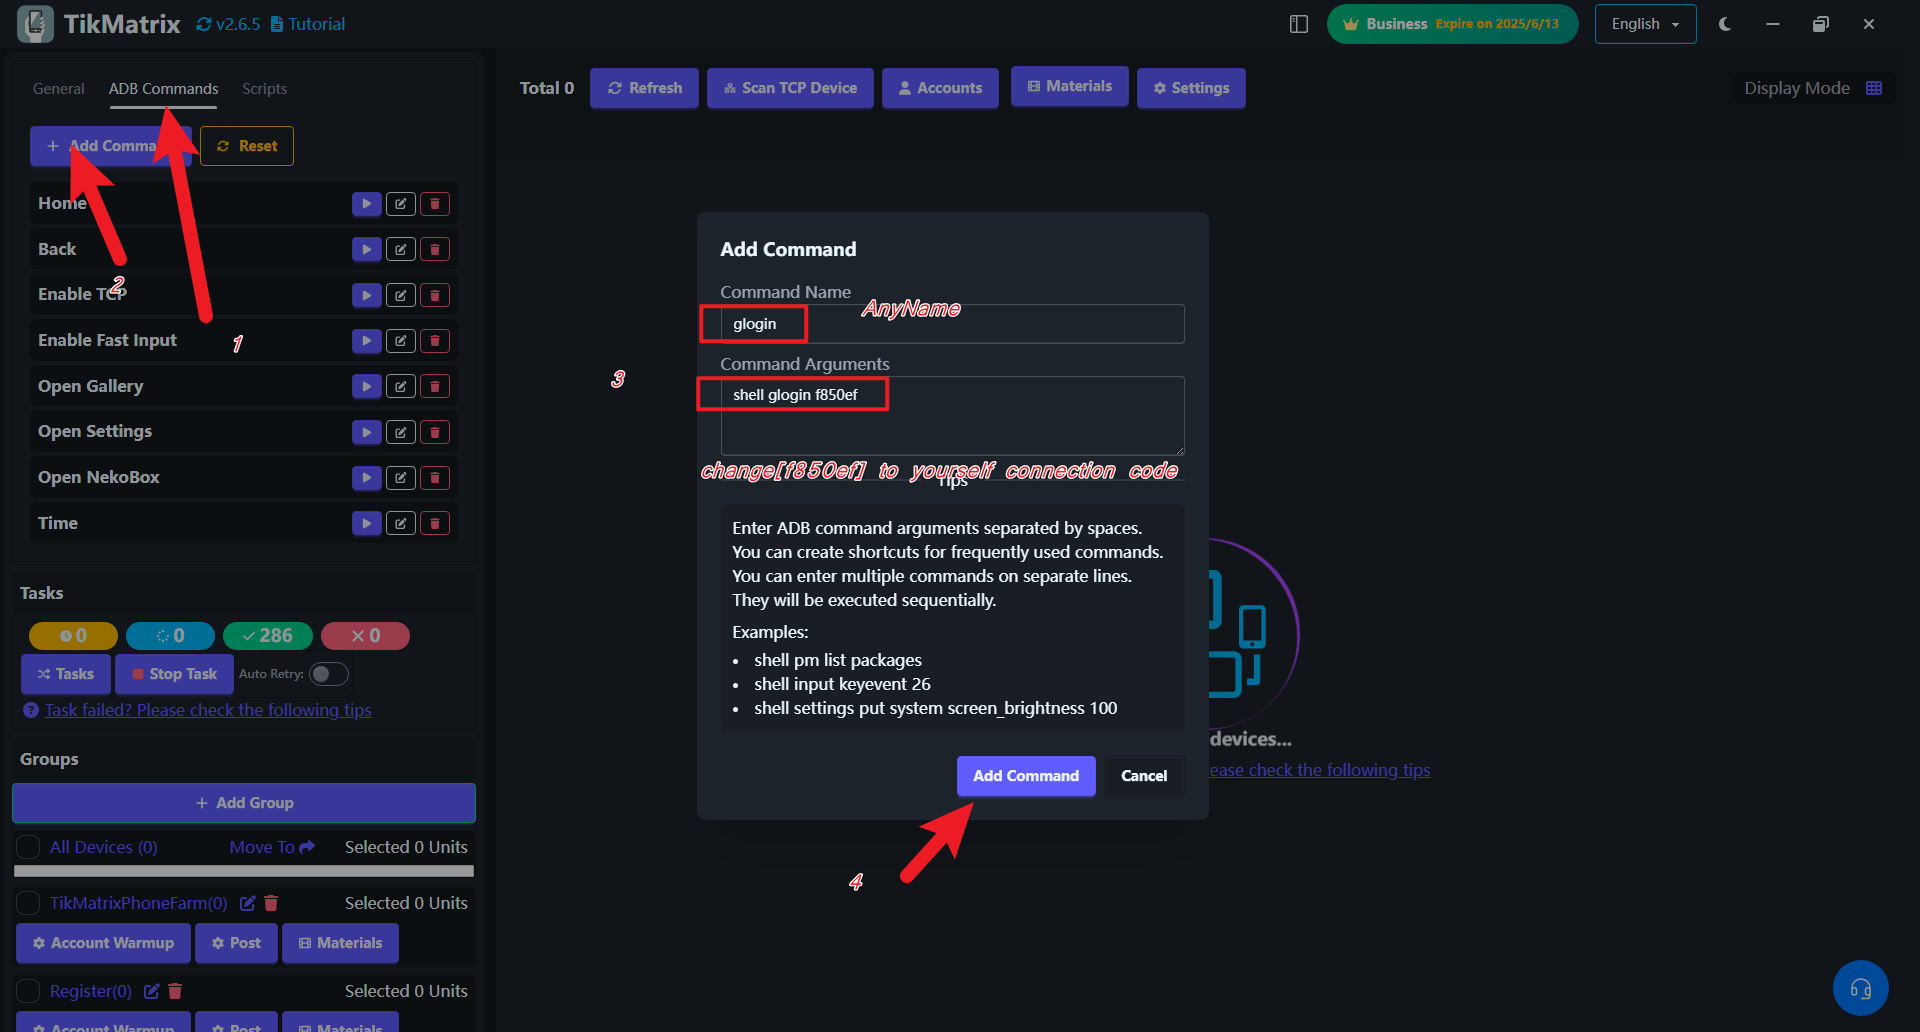
Task: Open Account Warmup for TikMatrixPhoneFarm
Action: tap(104, 943)
